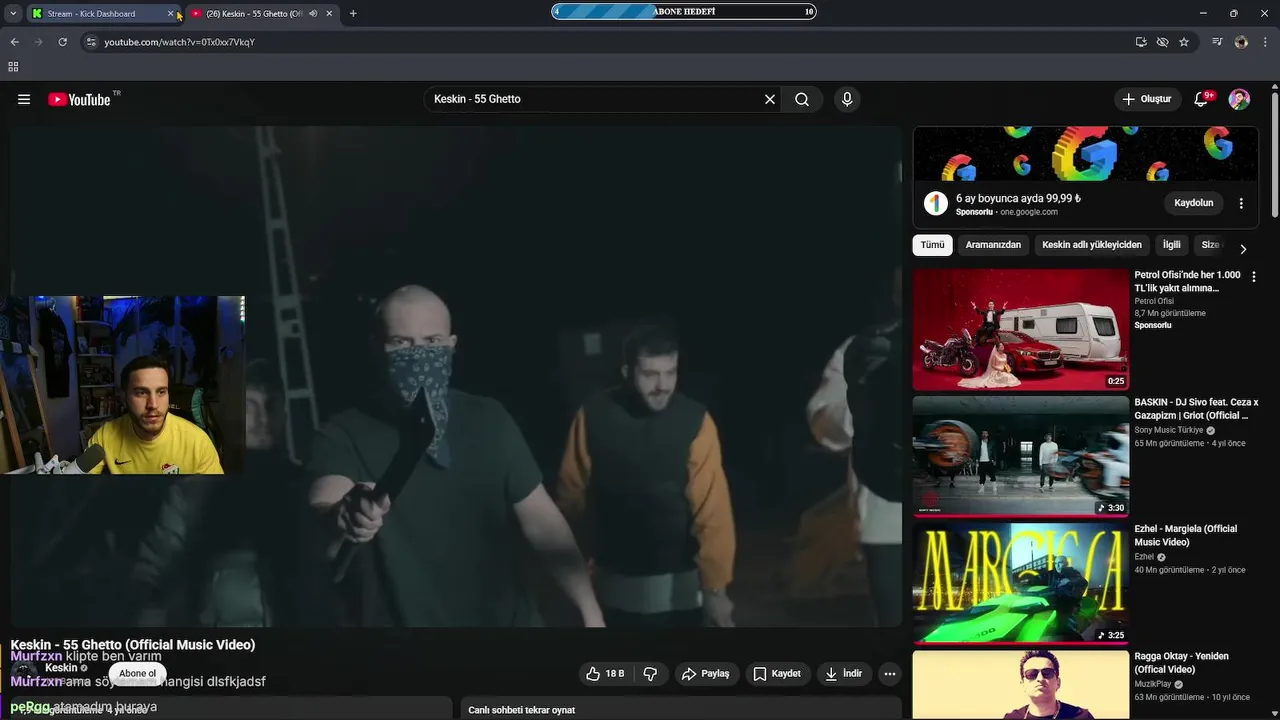Close the Stream - Kick Dashboard tab
This screenshot has width=1280, height=720.
[170, 14]
